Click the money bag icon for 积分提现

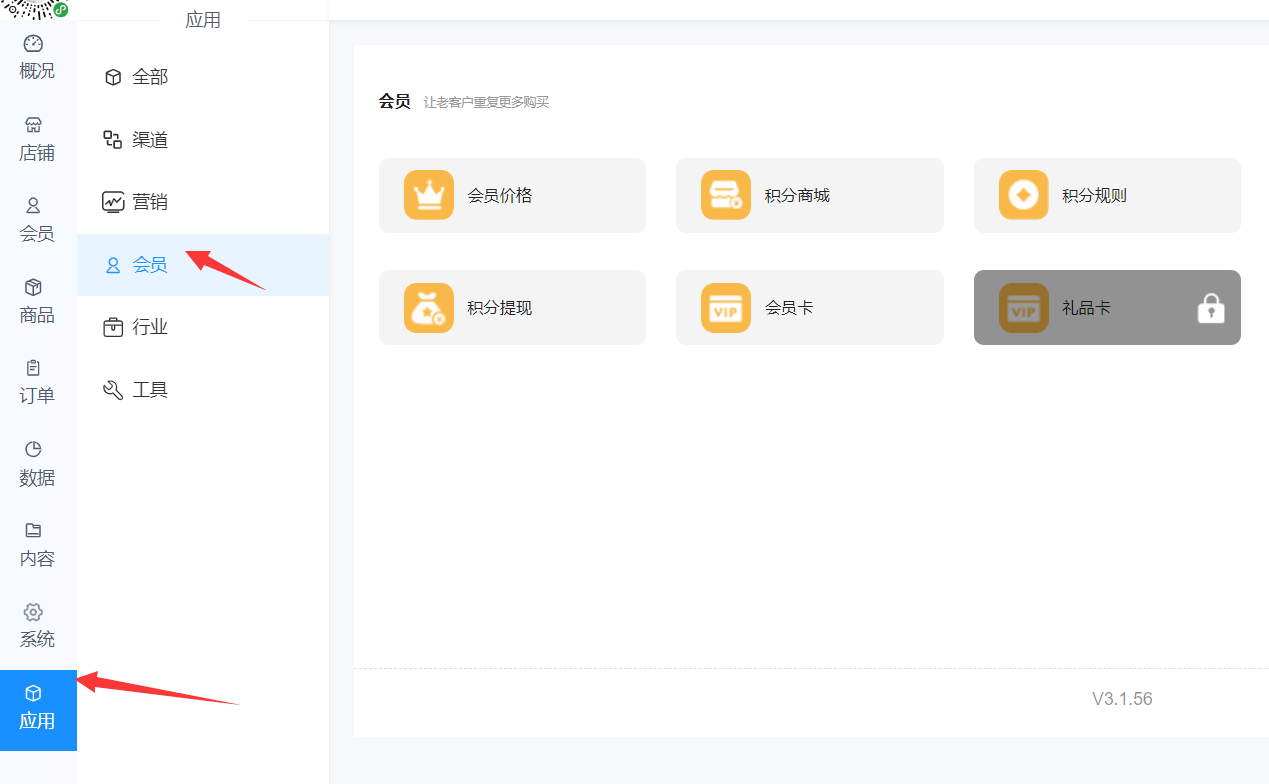tap(428, 308)
